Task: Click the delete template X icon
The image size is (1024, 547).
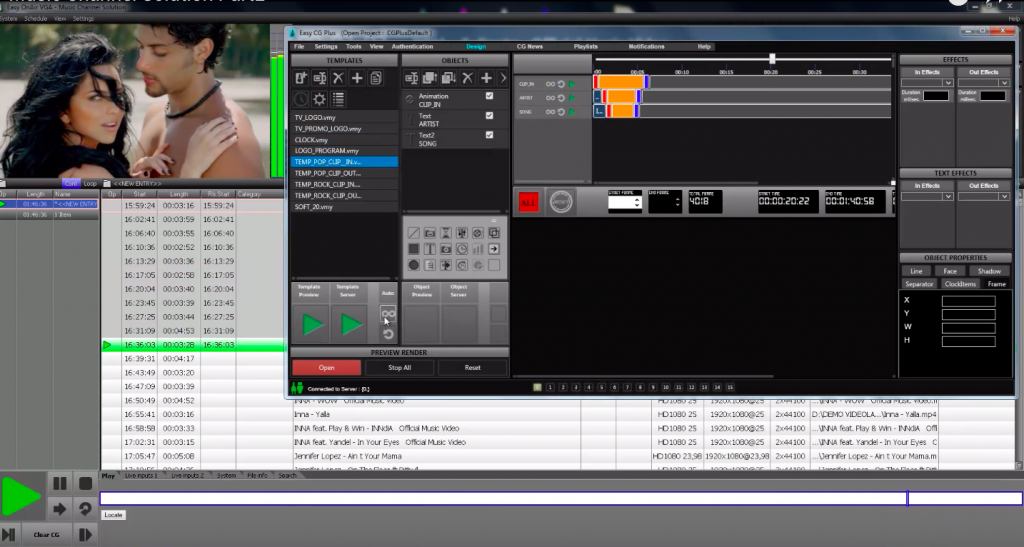Action: pyautogui.click(x=339, y=78)
